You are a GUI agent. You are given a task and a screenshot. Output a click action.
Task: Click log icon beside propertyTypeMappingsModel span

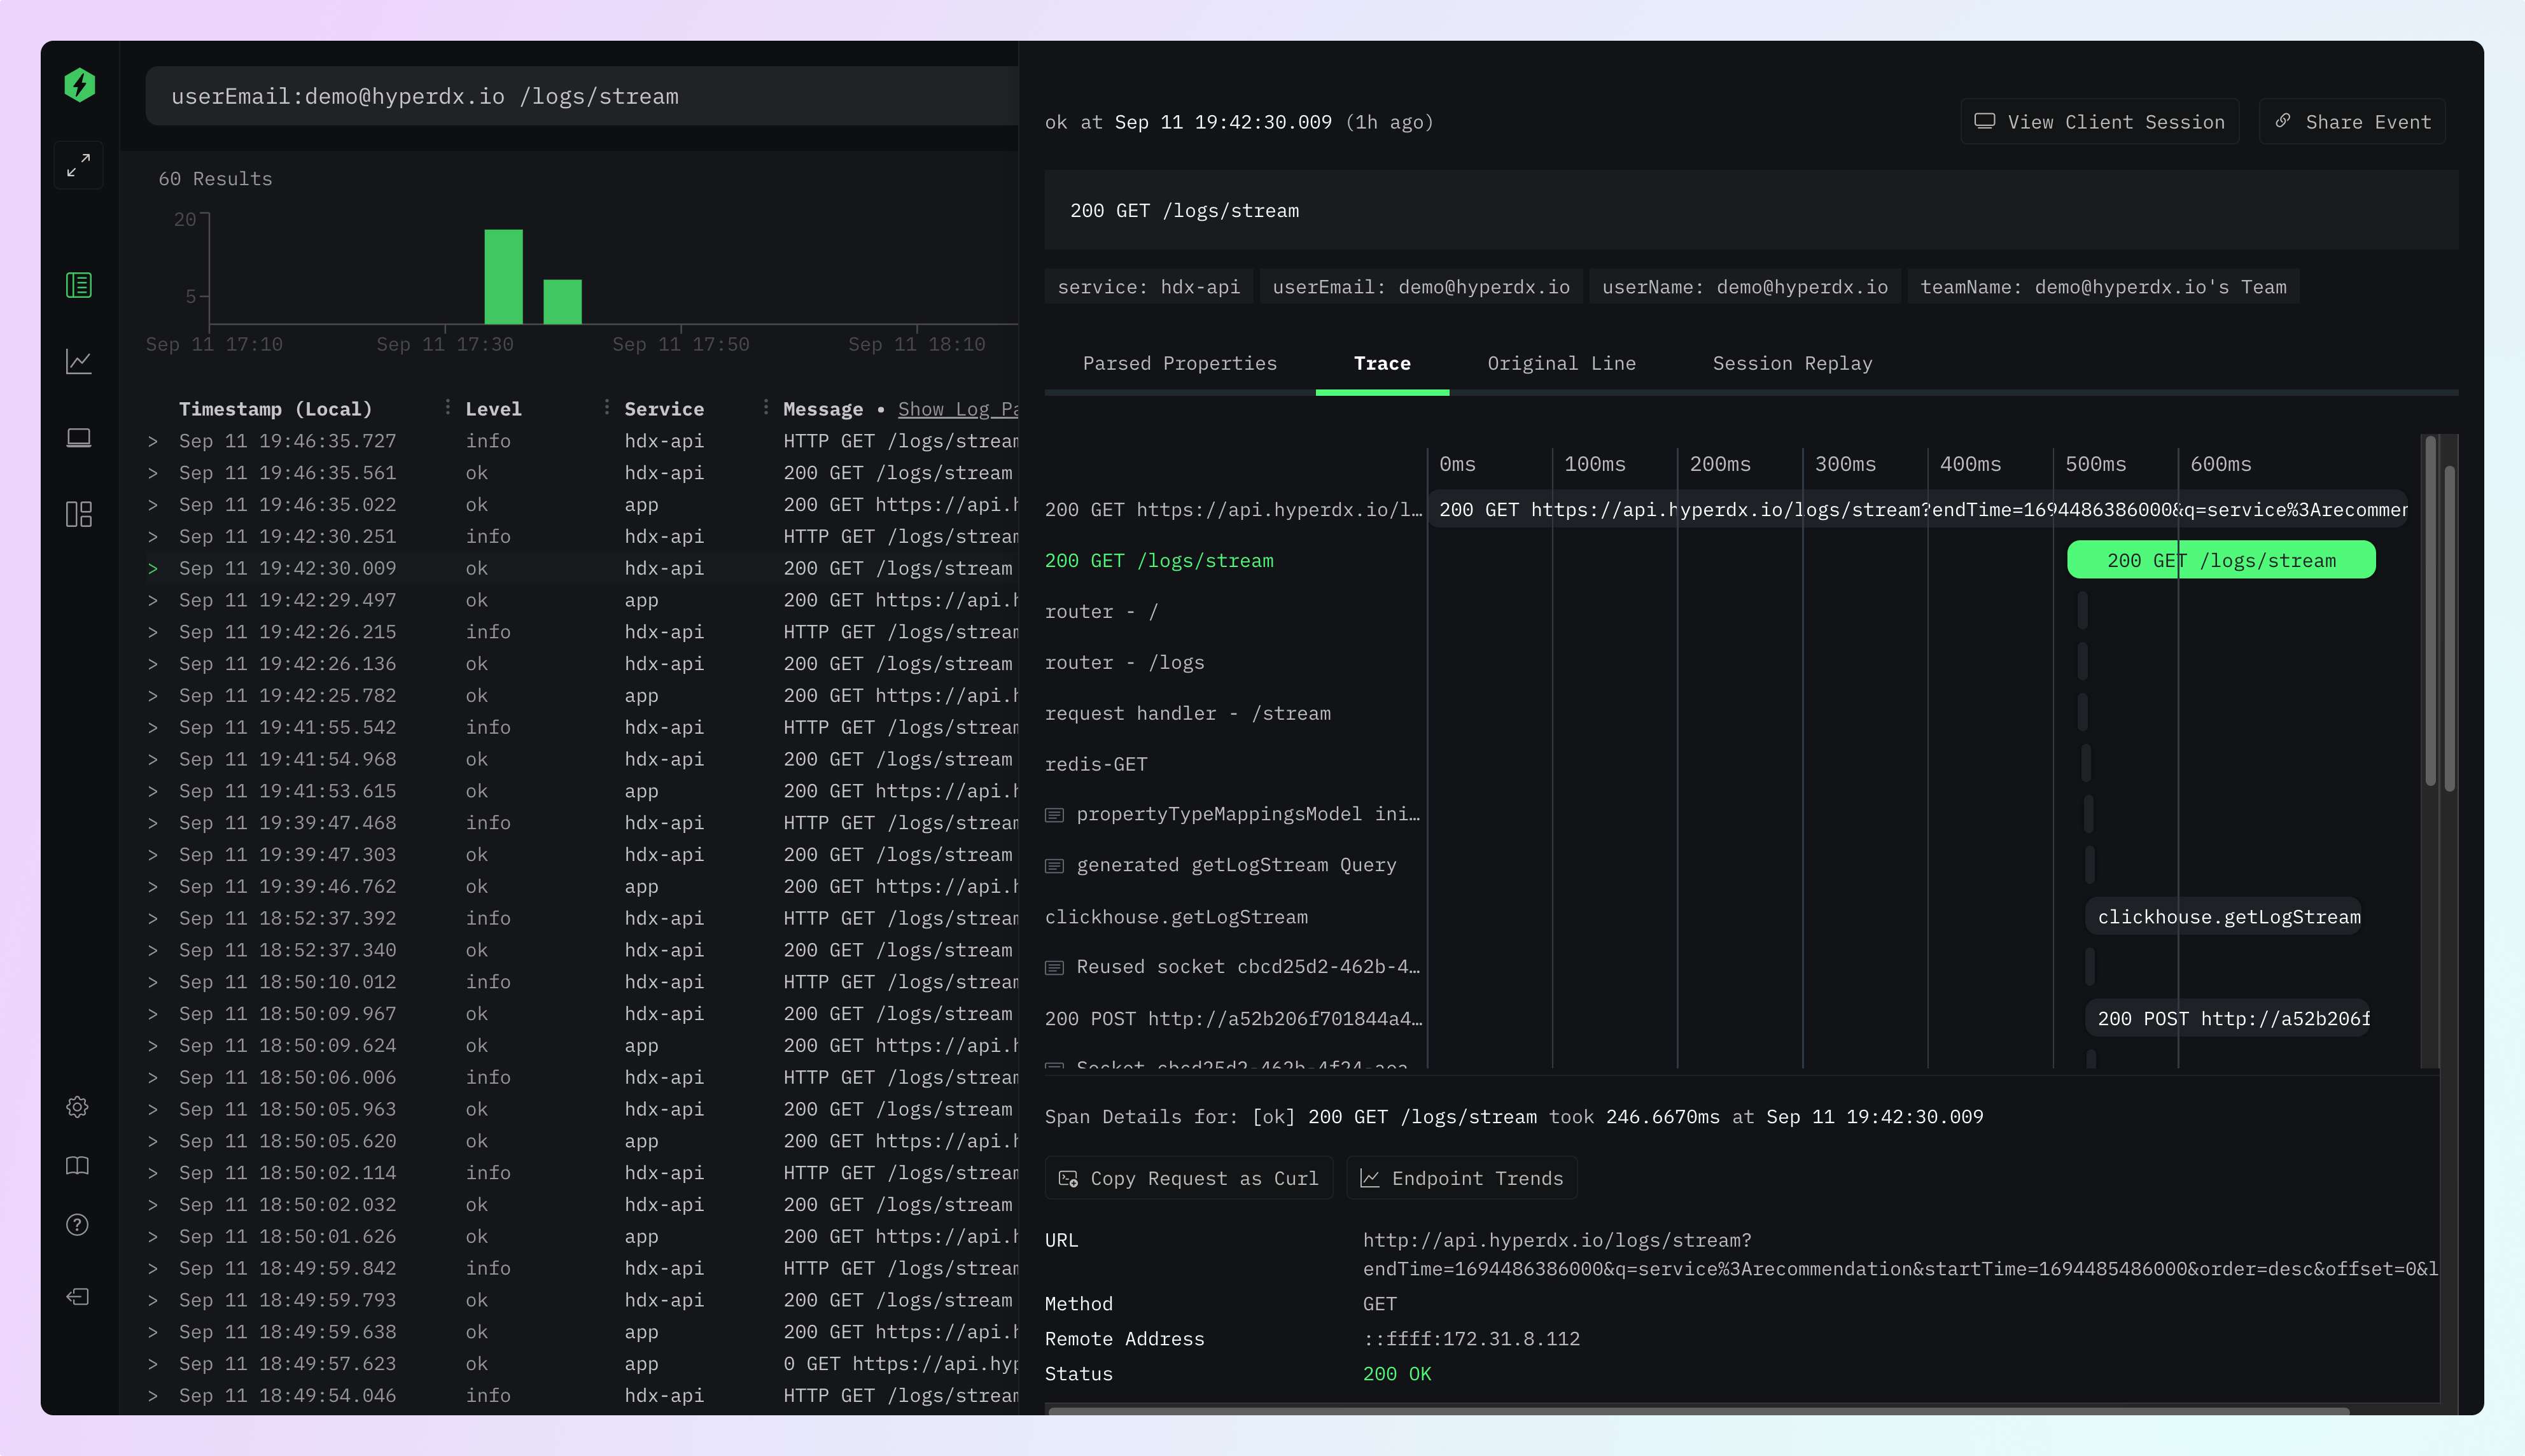click(1054, 815)
